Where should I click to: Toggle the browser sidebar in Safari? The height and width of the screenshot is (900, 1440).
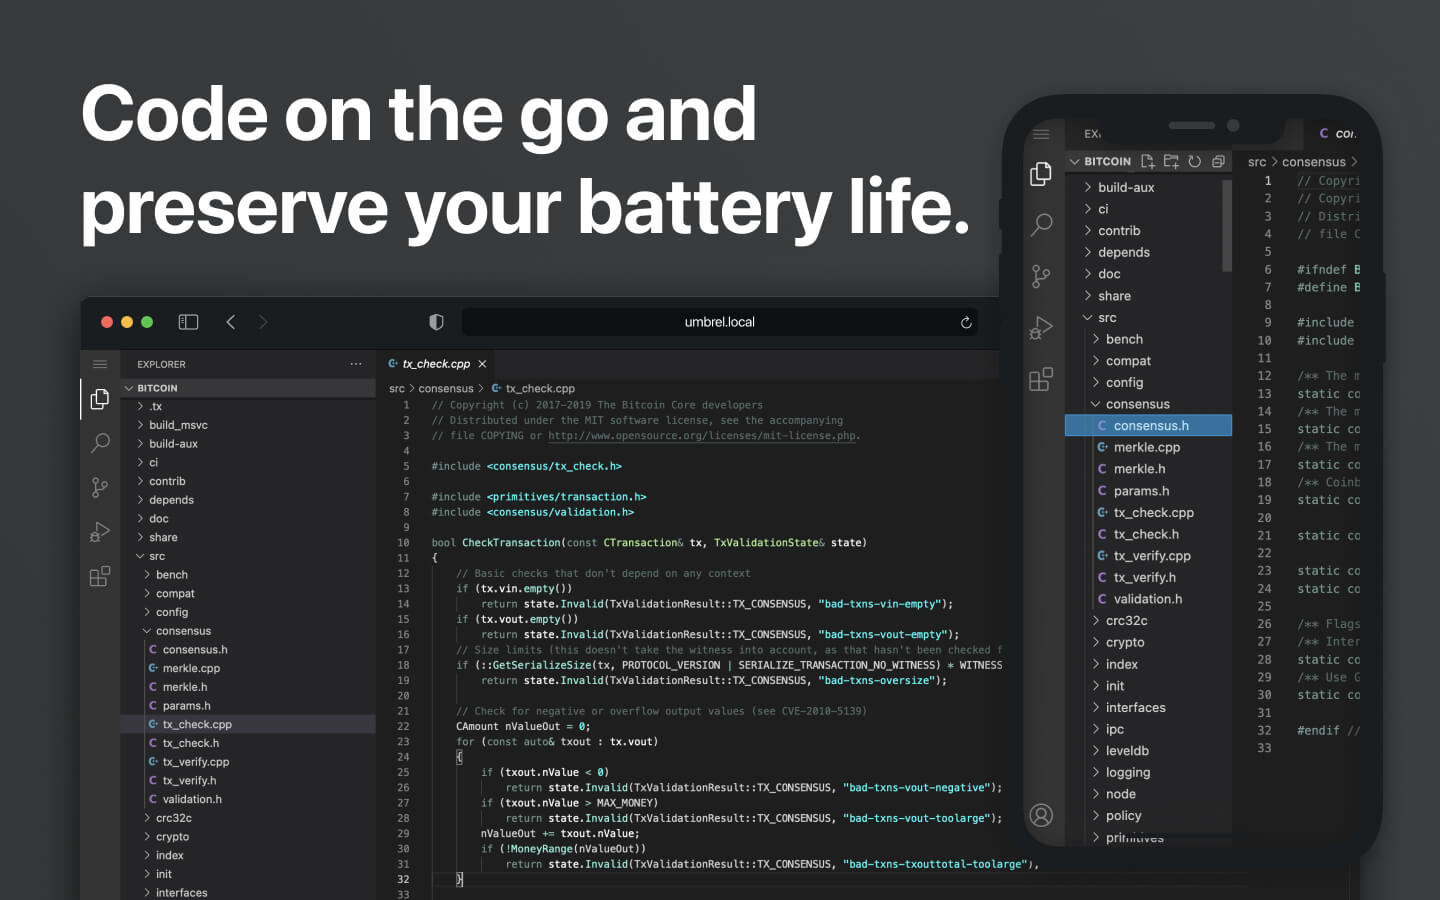[x=188, y=322]
